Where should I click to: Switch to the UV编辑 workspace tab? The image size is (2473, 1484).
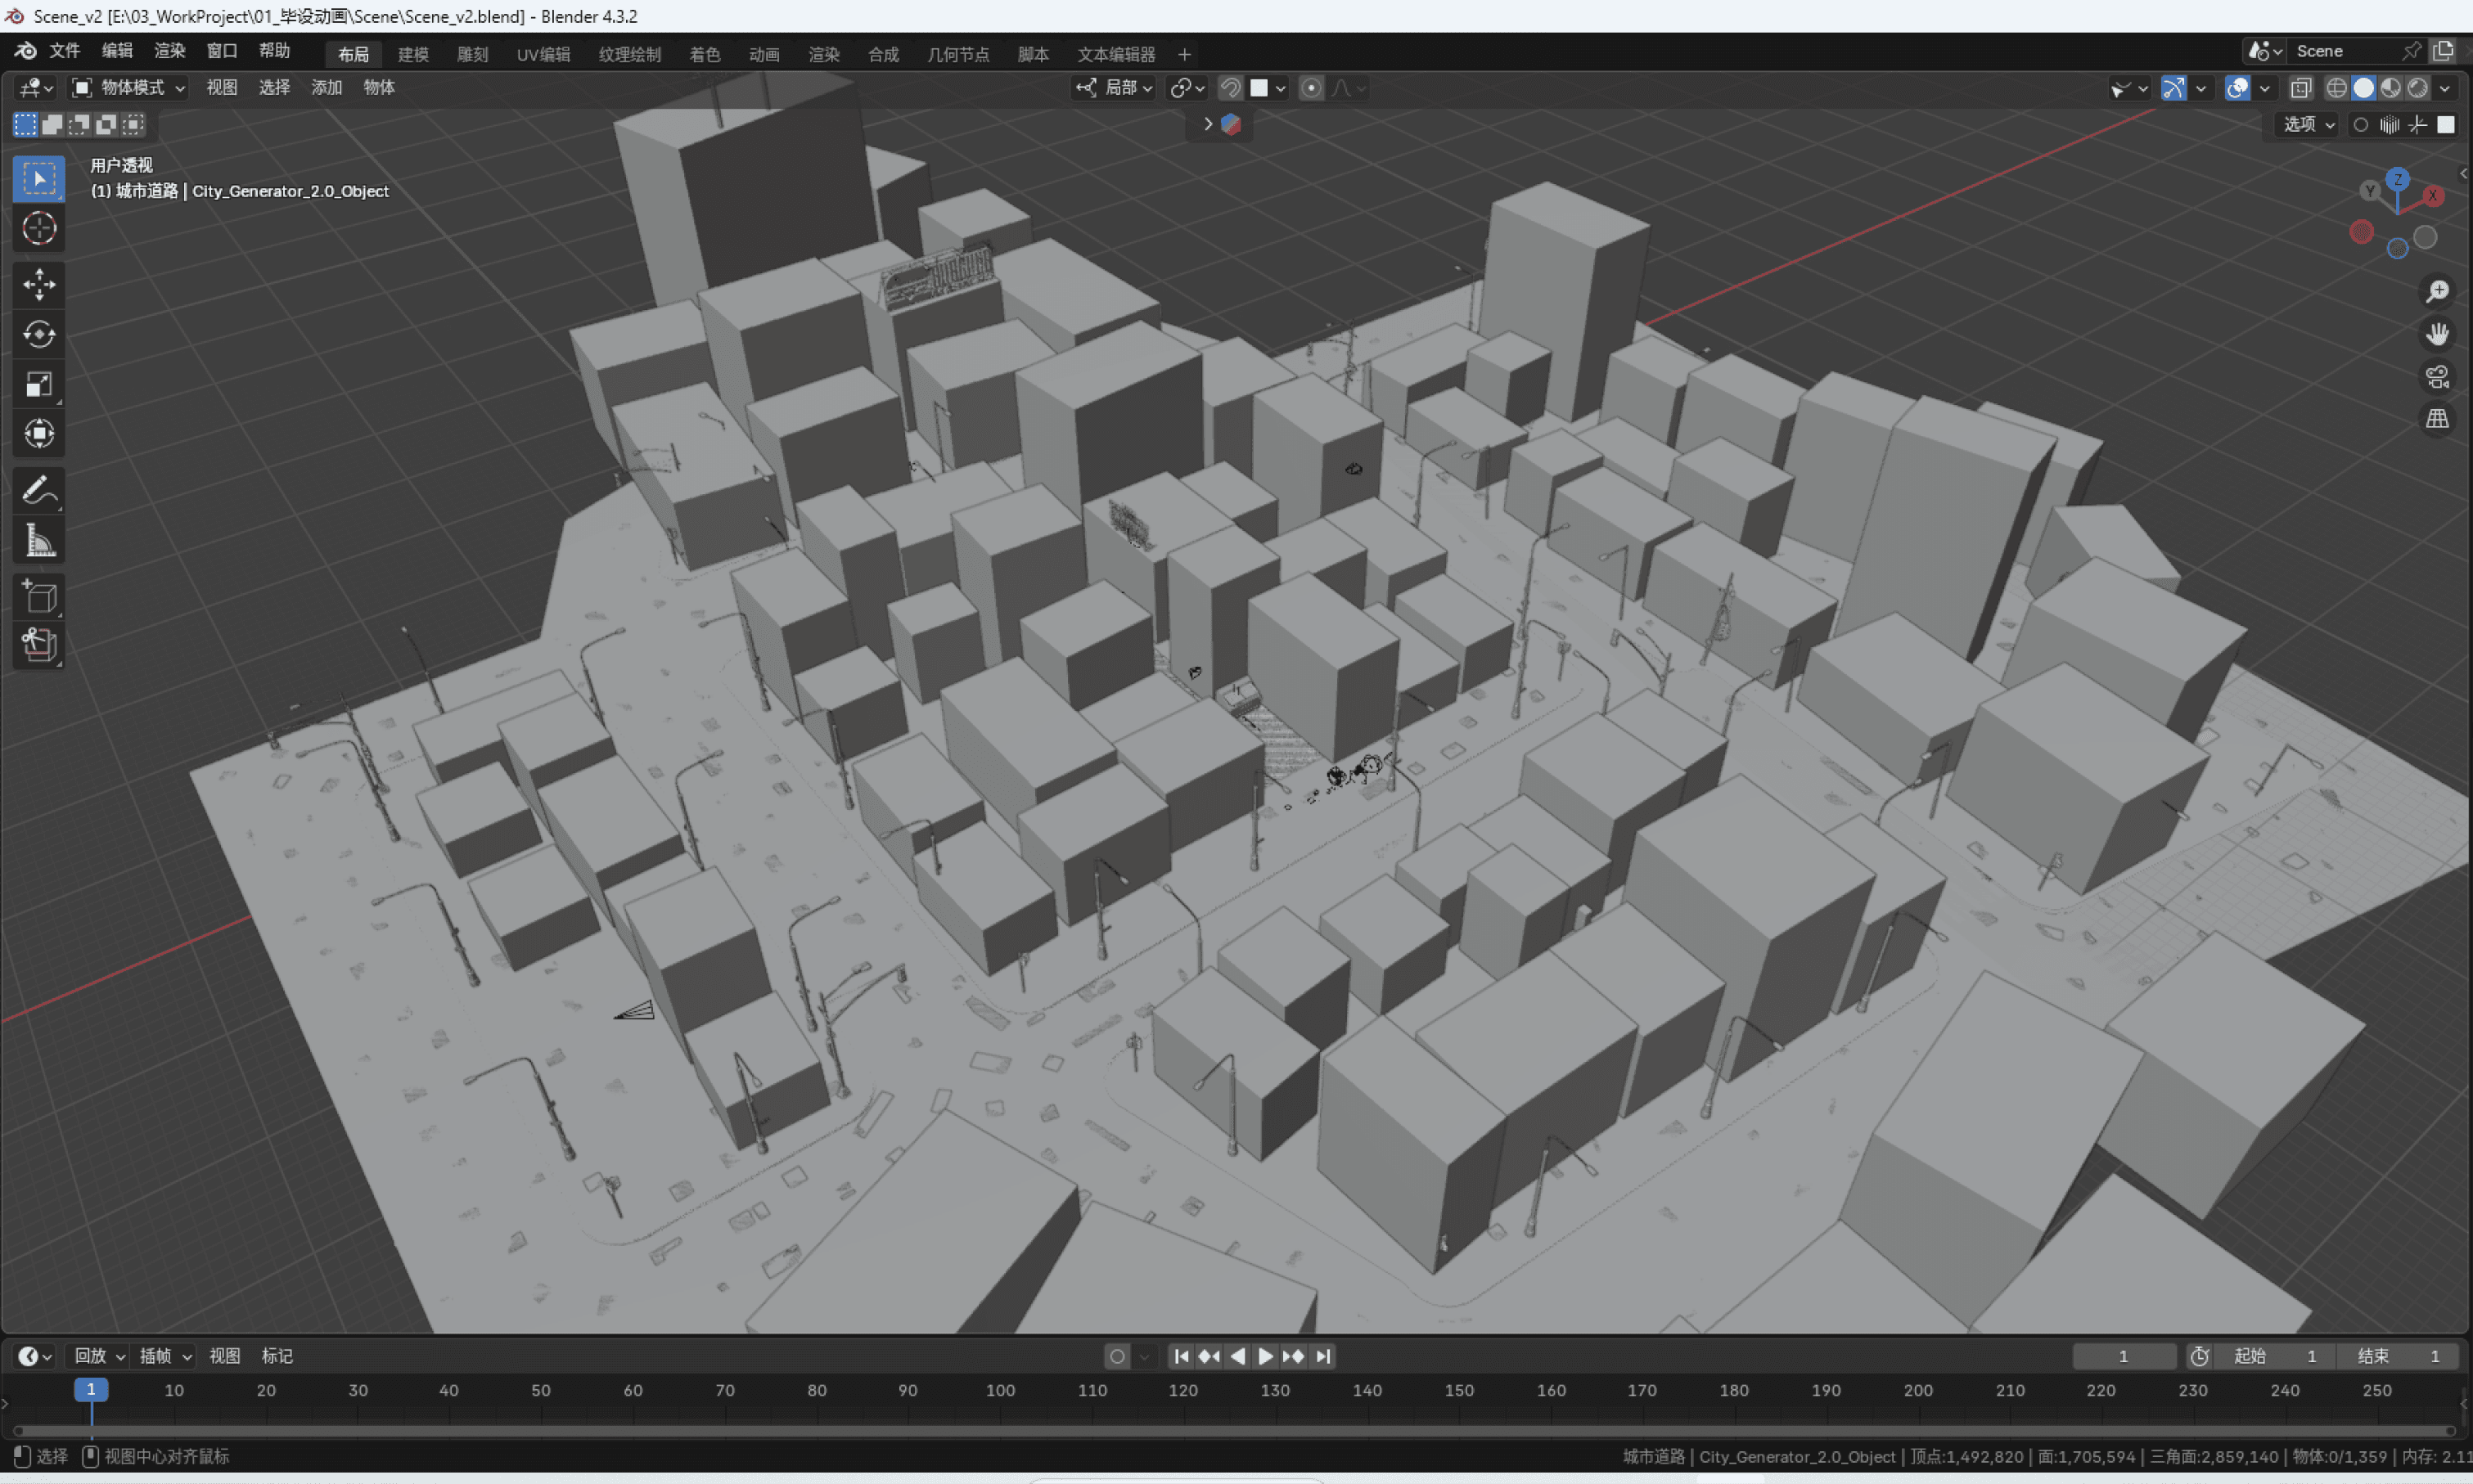click(x=543, y=54)
